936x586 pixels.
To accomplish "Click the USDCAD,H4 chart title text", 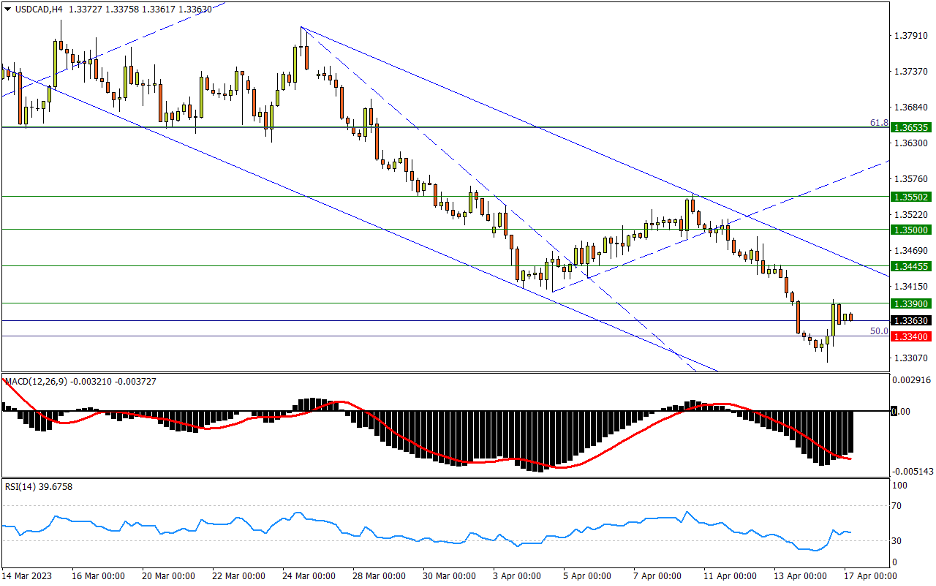I will (34, 9).
